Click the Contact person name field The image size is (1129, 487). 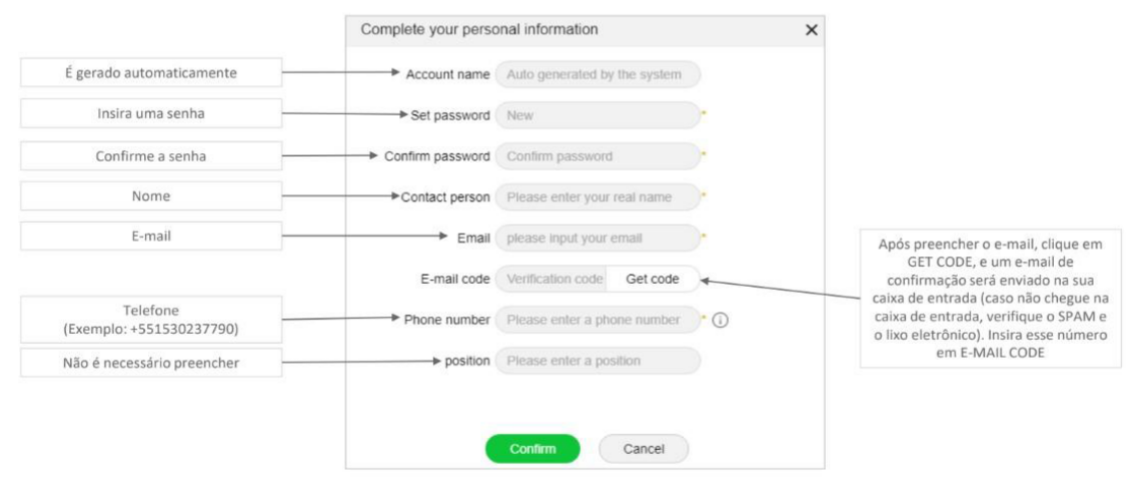pos(597,197)
